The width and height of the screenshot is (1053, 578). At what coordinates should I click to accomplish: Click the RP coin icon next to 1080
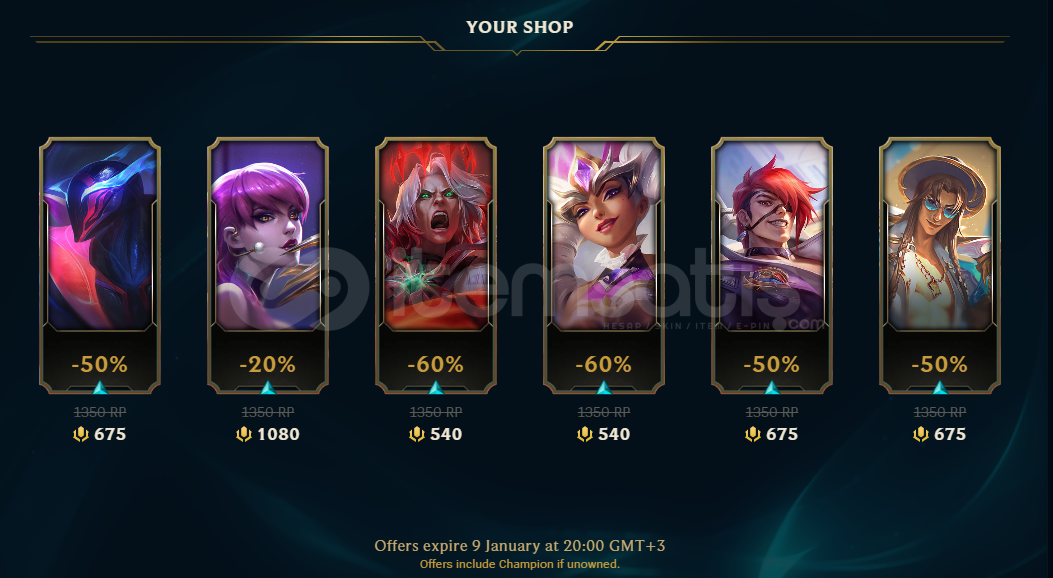click(x=244, y=434)
